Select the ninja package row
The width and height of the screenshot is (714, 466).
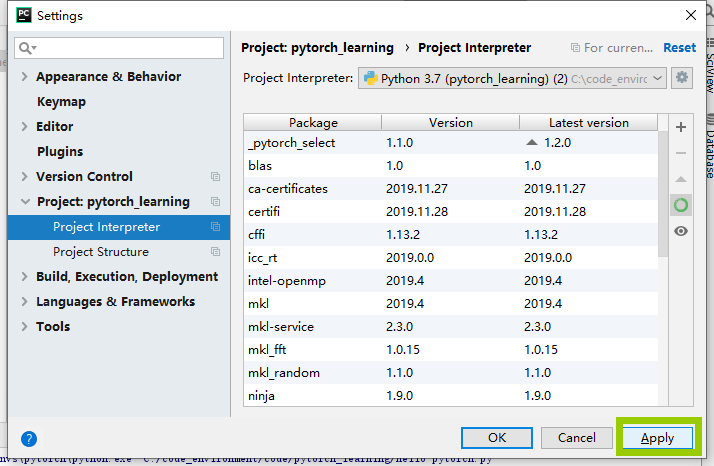click(x=451, y=395)
